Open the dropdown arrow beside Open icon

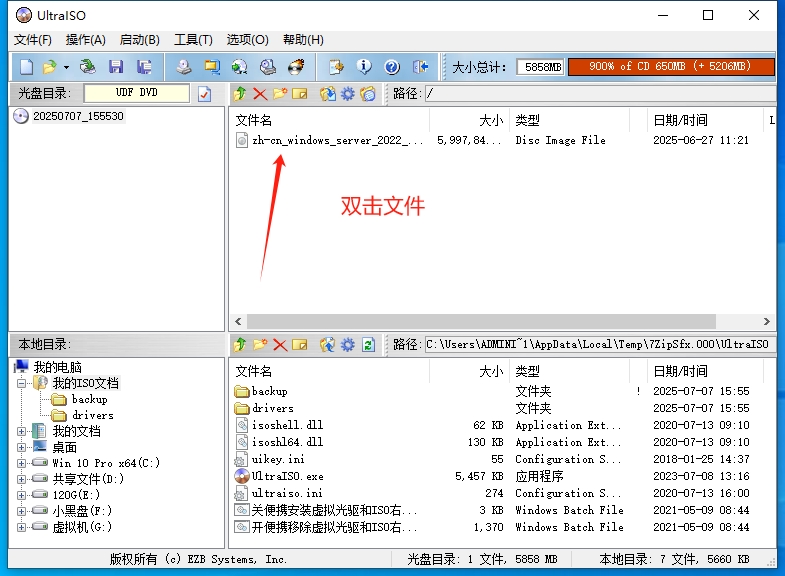(x=66, y=67)
